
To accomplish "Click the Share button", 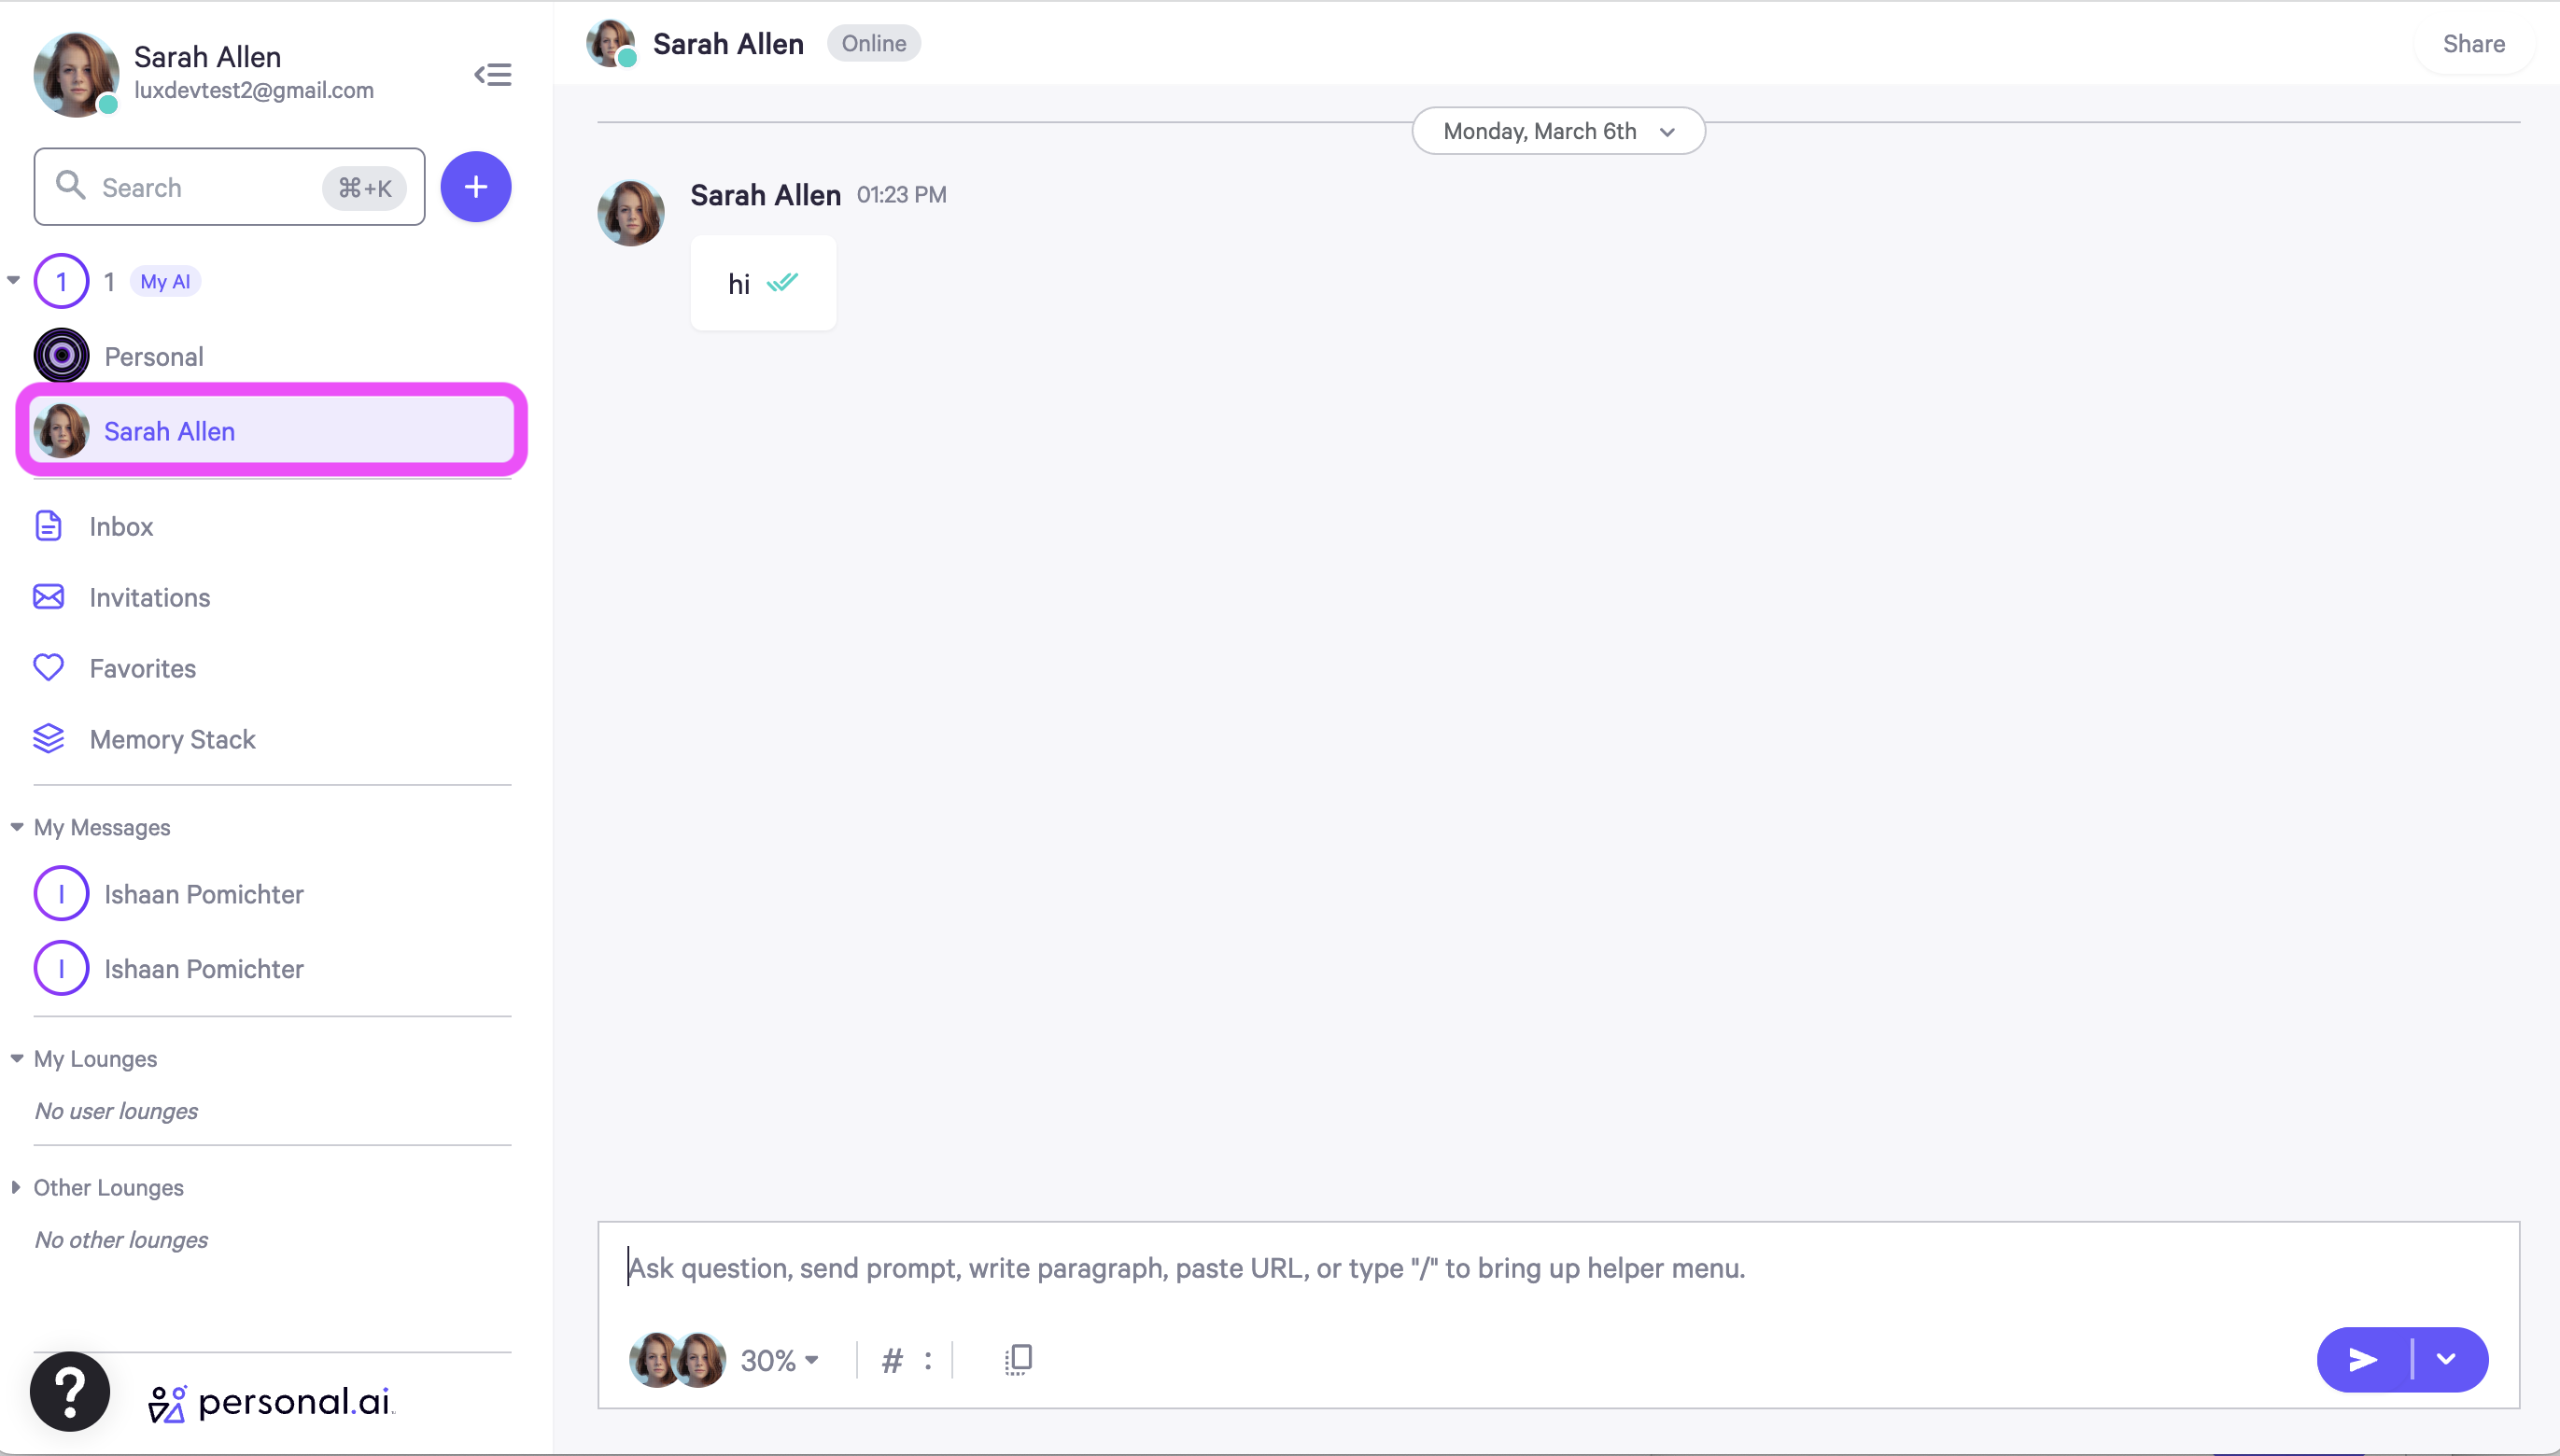I will pos(2473,44).
